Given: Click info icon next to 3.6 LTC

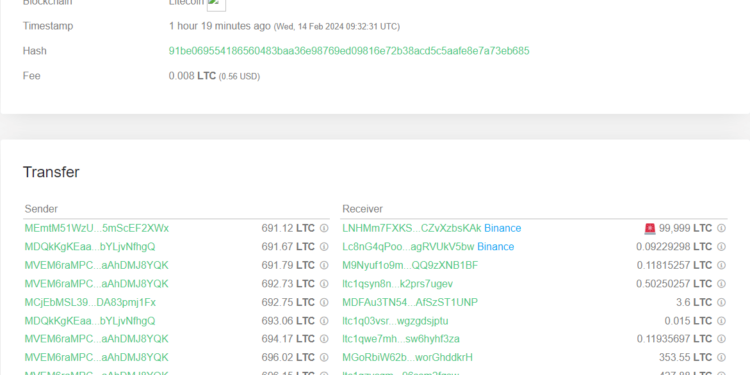Looking at the screenshot, I should pos(721,302).
